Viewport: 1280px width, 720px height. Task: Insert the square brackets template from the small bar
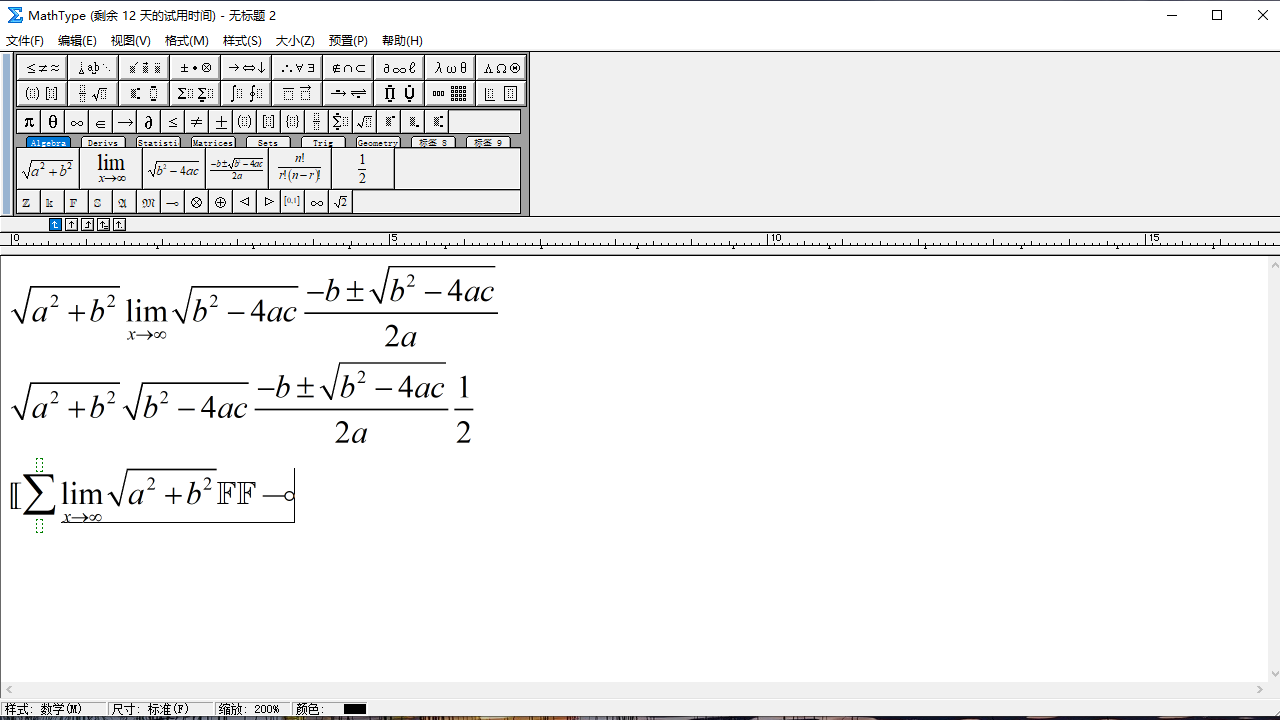[269, 122]
